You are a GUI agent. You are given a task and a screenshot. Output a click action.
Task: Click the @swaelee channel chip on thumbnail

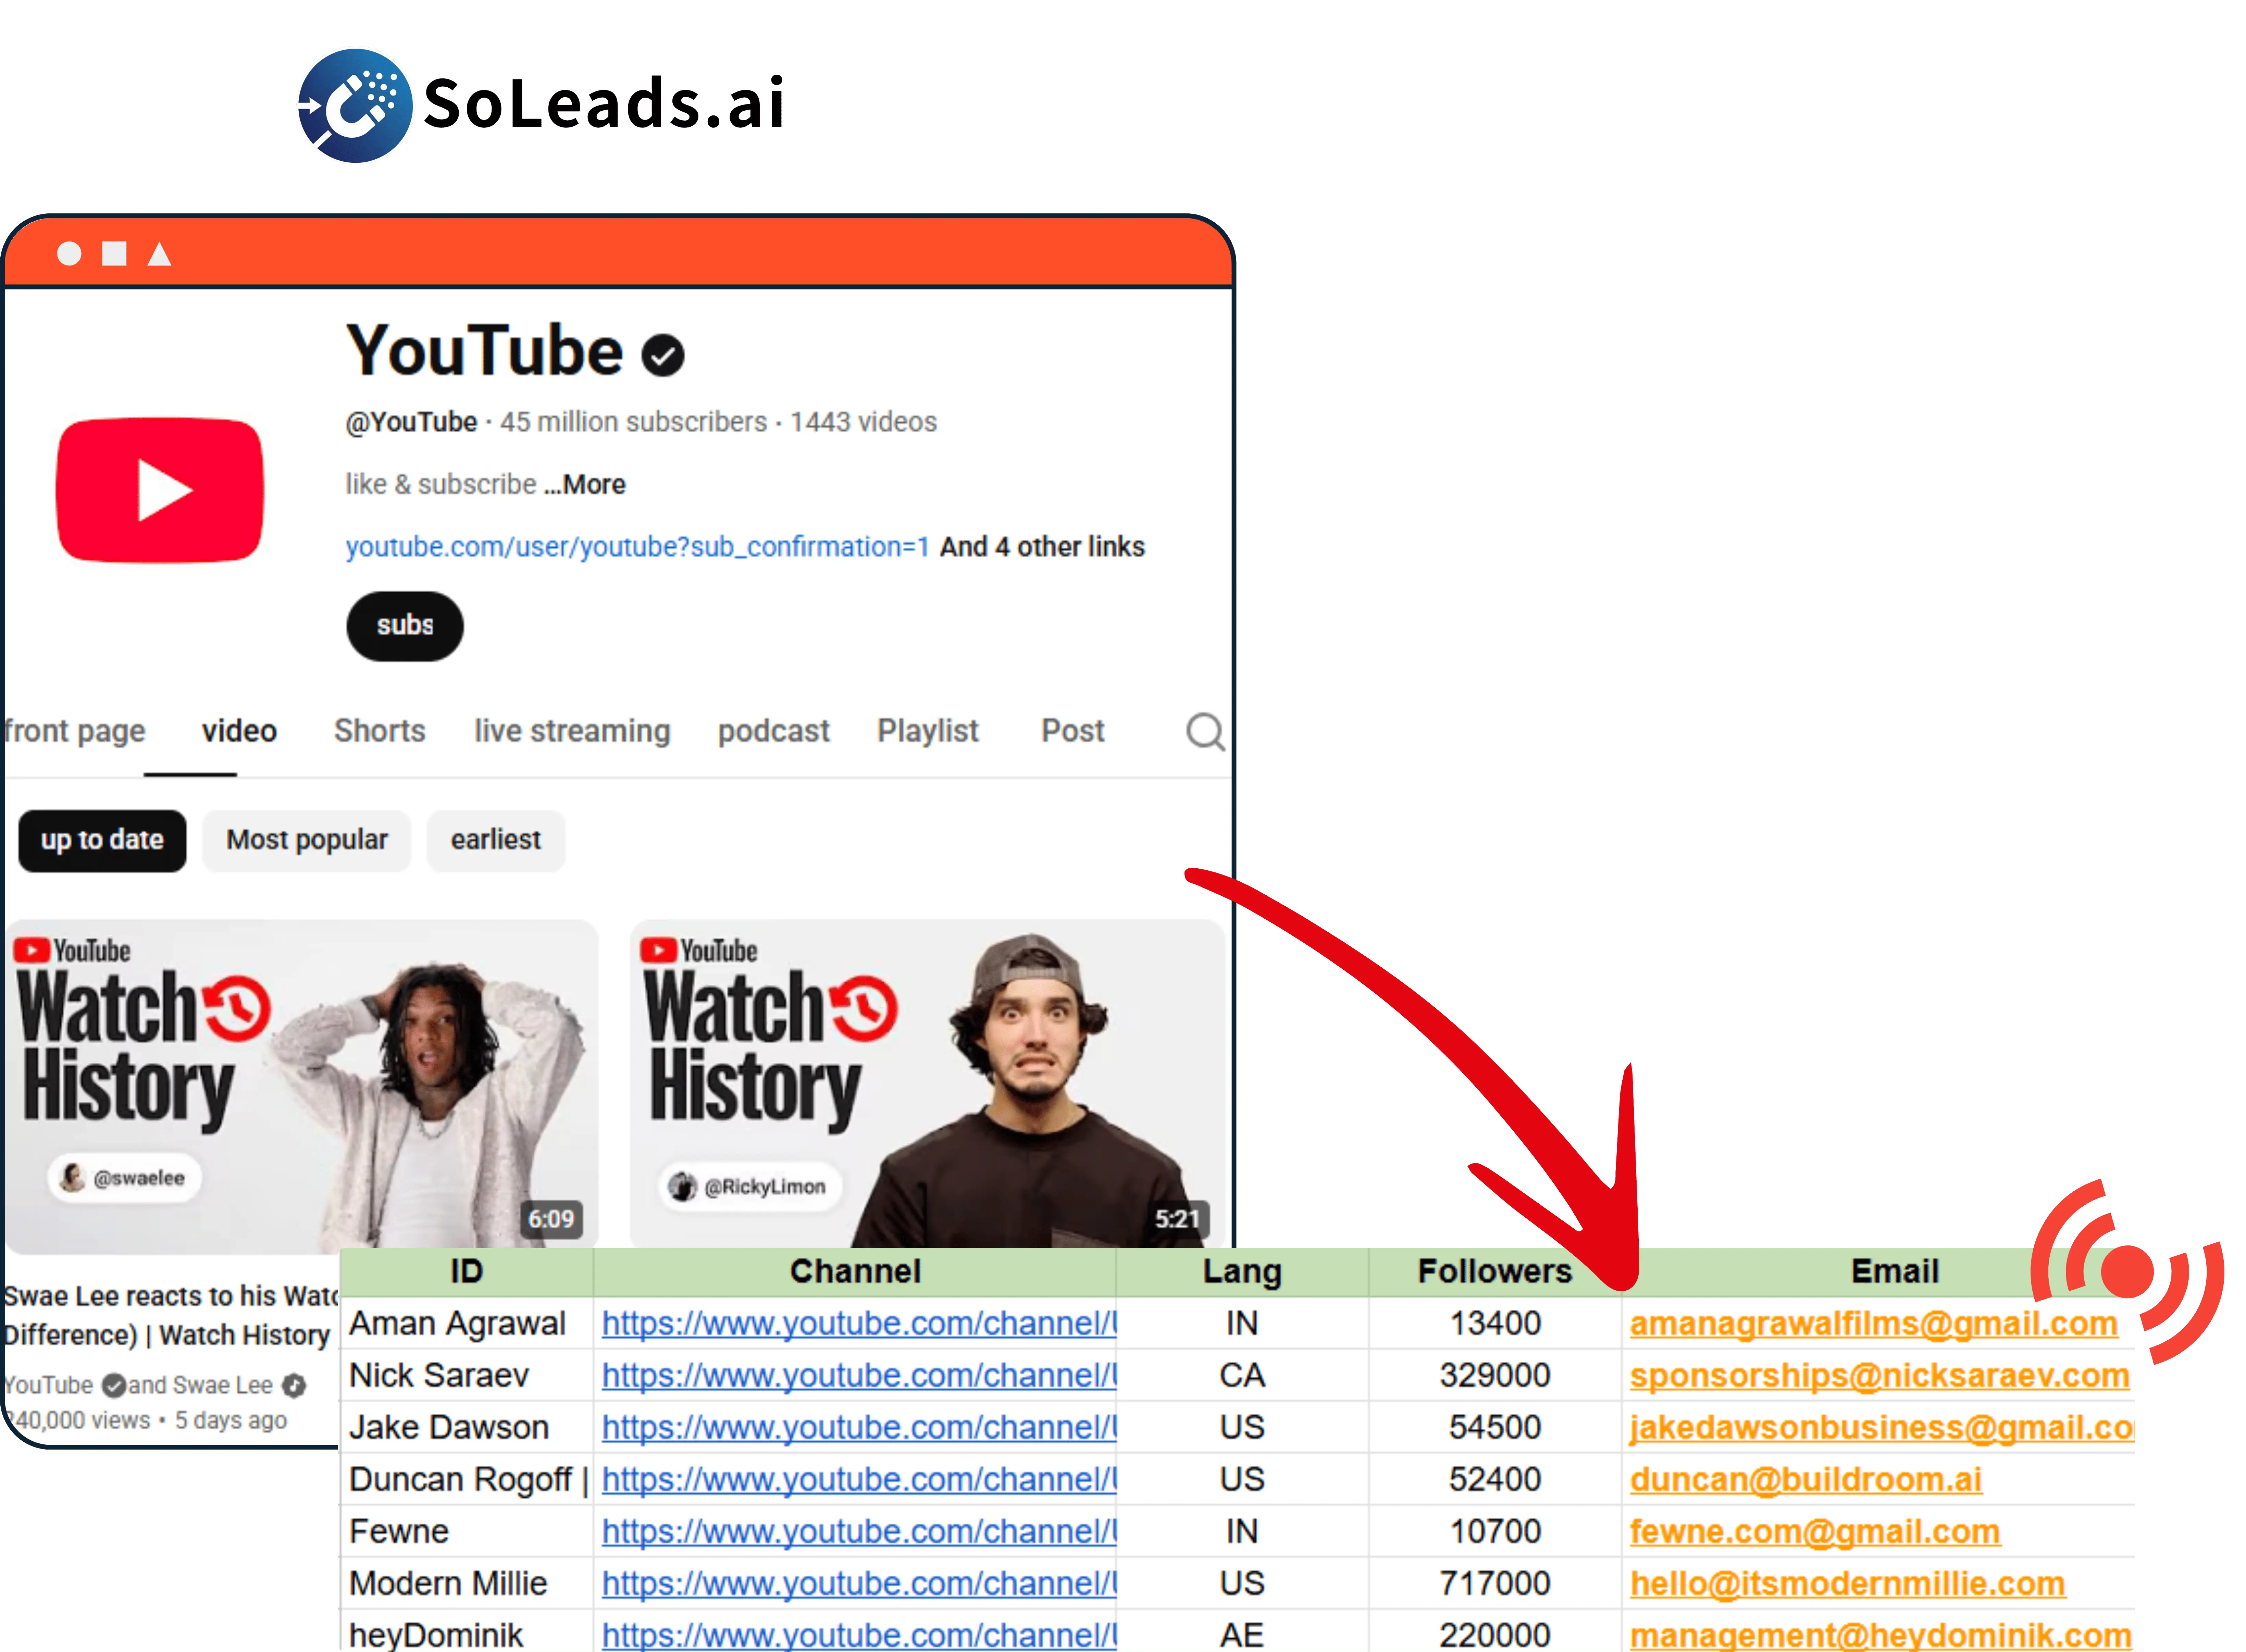125,1177
